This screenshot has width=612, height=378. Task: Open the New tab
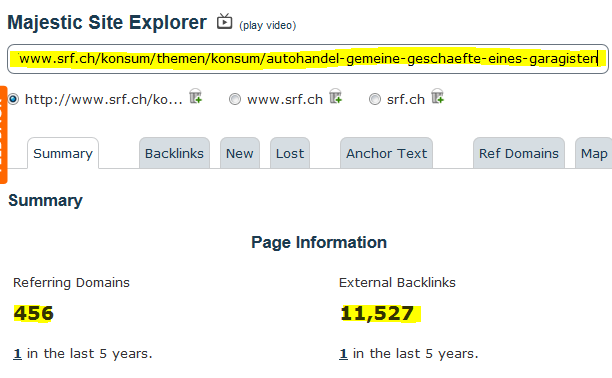(x=240, y=153)
